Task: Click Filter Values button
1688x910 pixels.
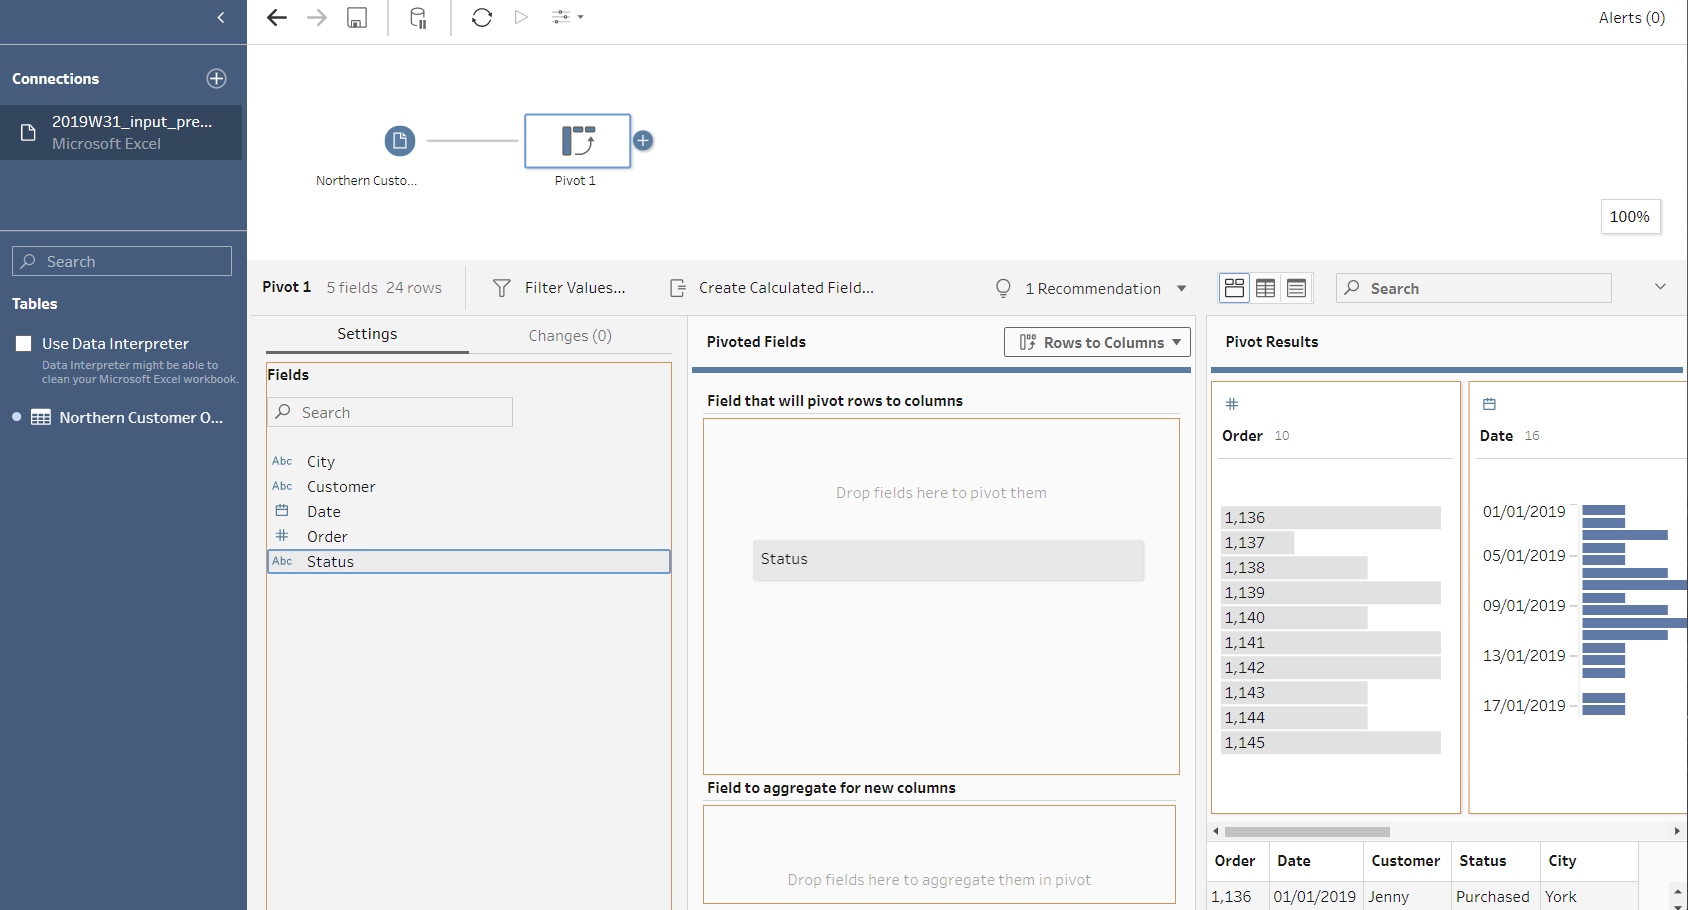Action: pos(560,288)
